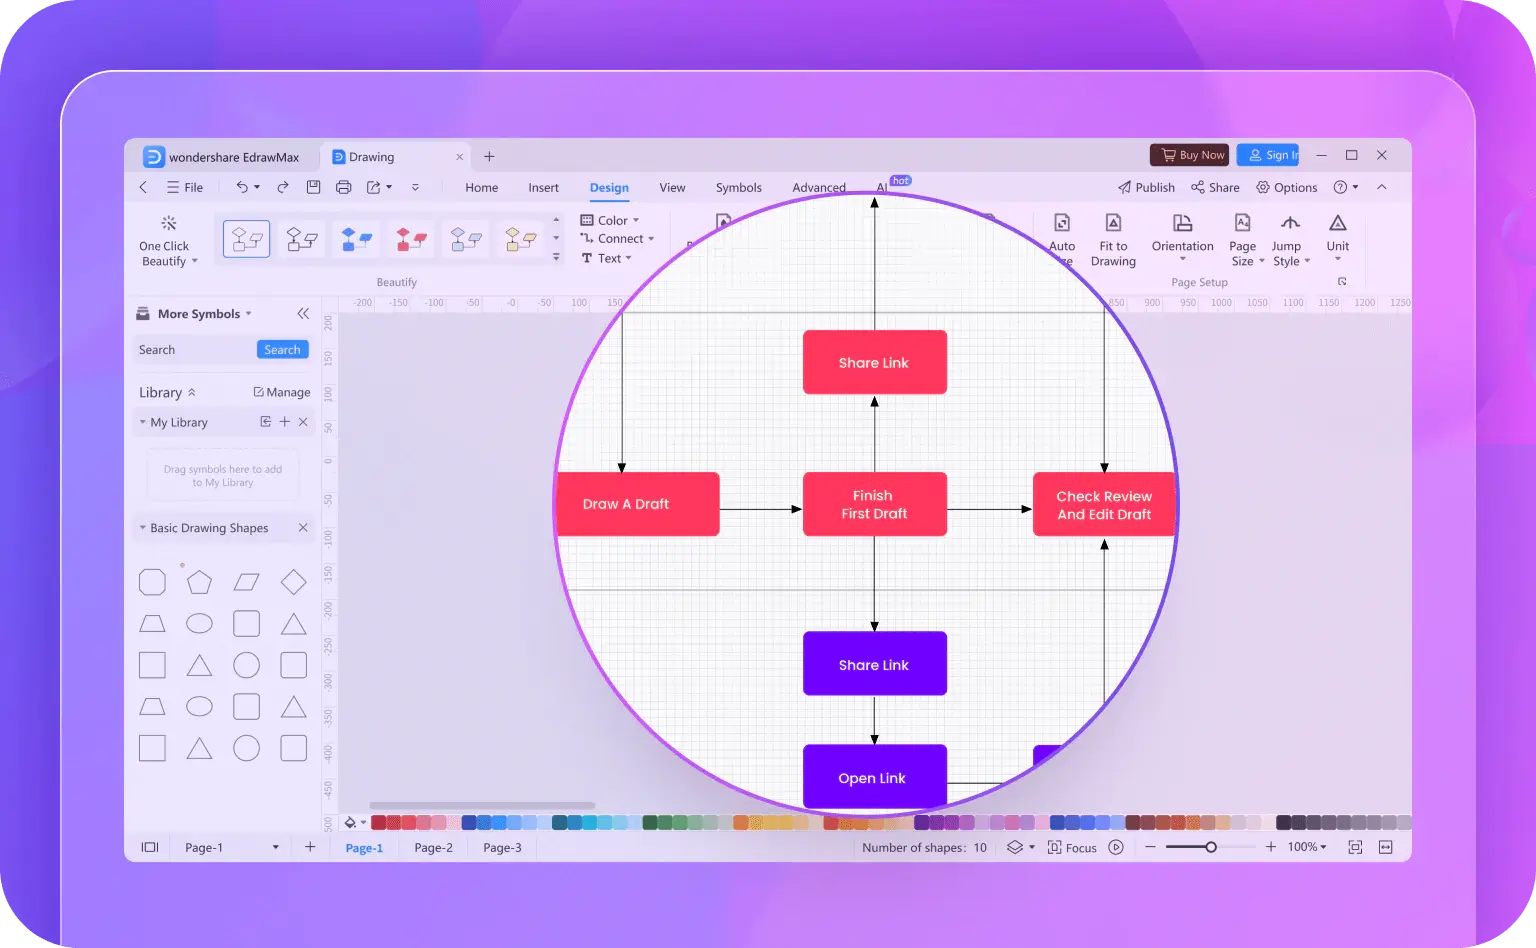Click the Fit to Drawing icon

coord(1113,223)
